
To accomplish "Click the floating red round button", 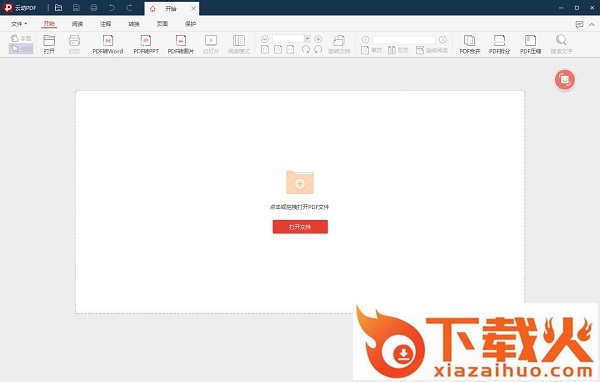I will 565,80.
